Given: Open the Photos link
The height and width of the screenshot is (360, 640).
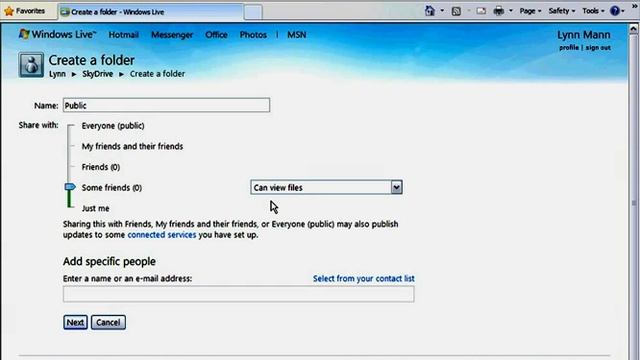Looking at the screenshot, I should [x=253, y=35].
